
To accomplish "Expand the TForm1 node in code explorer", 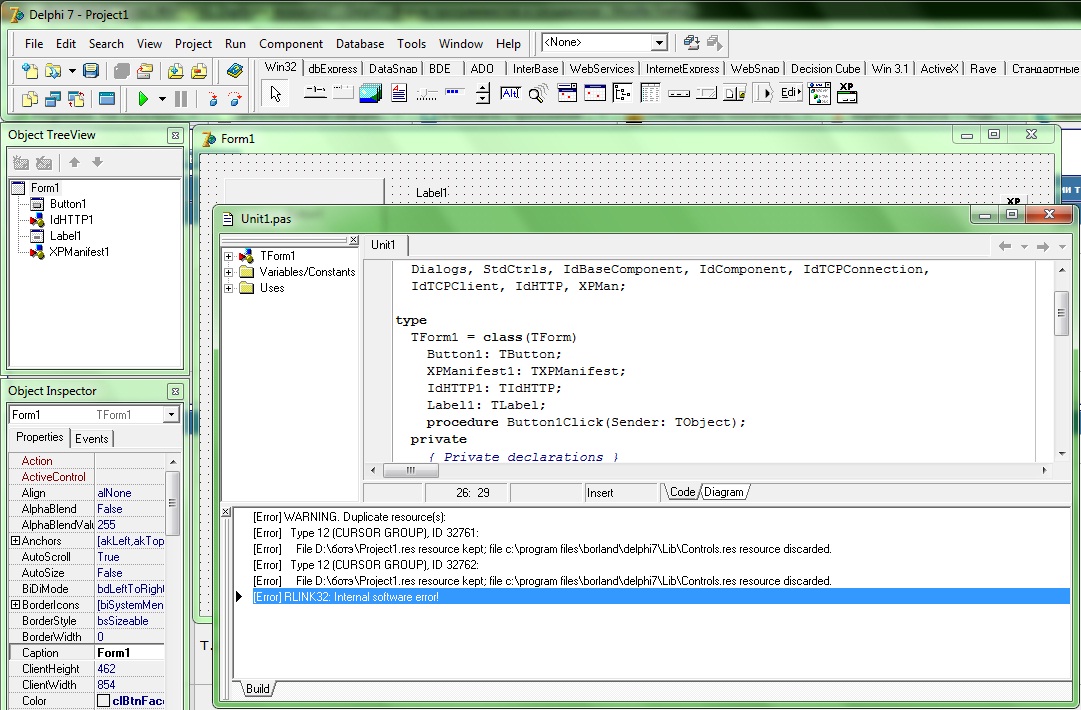I will (x=229, y=256).
